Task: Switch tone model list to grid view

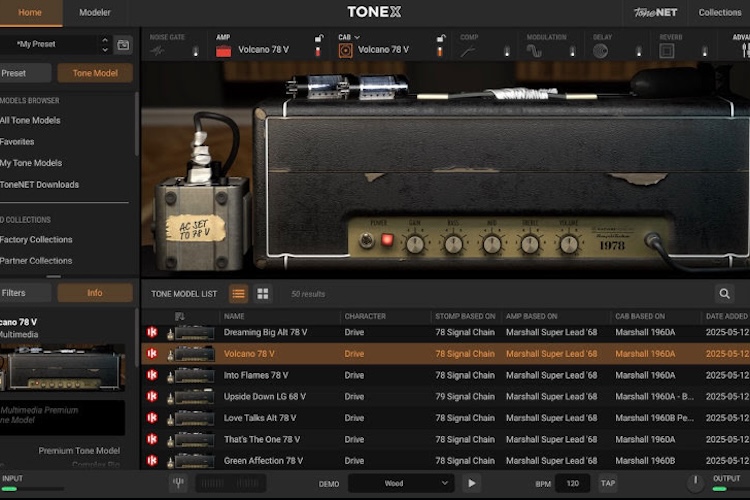Action: coord(263,294)
